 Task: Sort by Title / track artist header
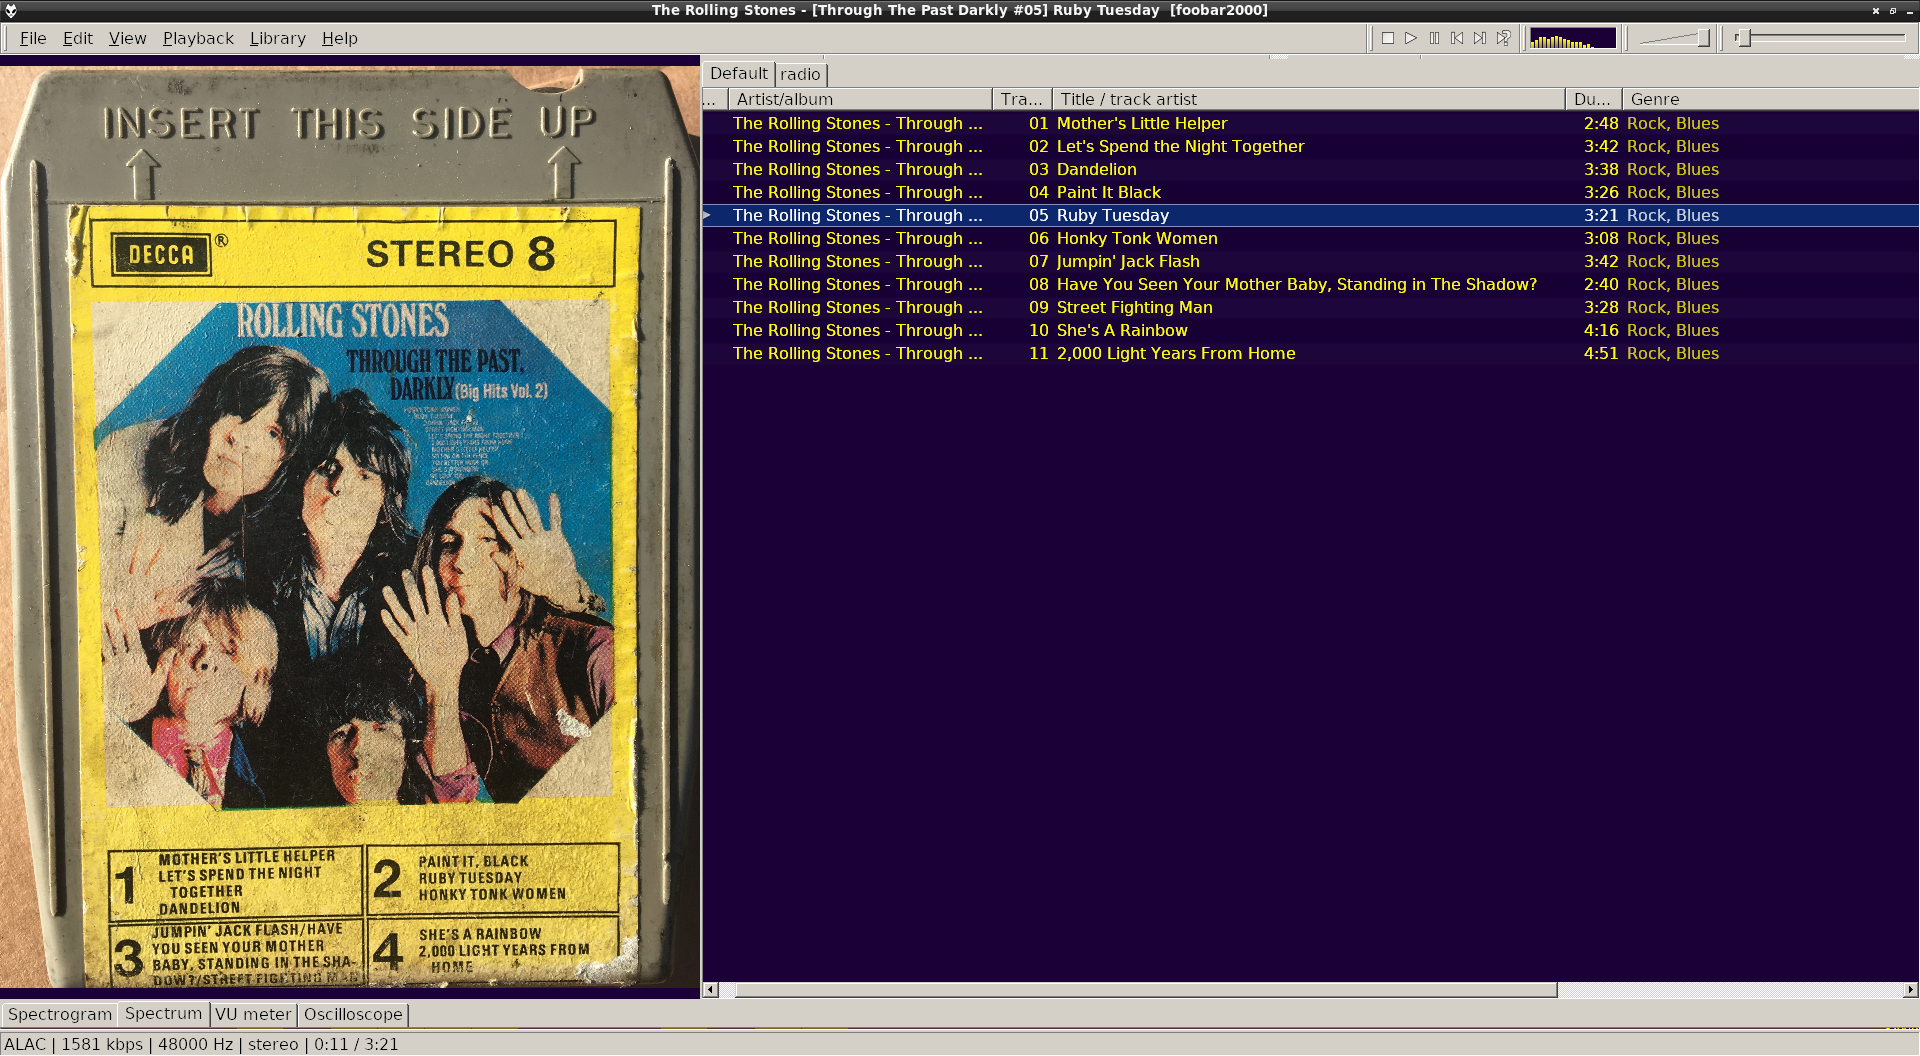[1308, 99]
